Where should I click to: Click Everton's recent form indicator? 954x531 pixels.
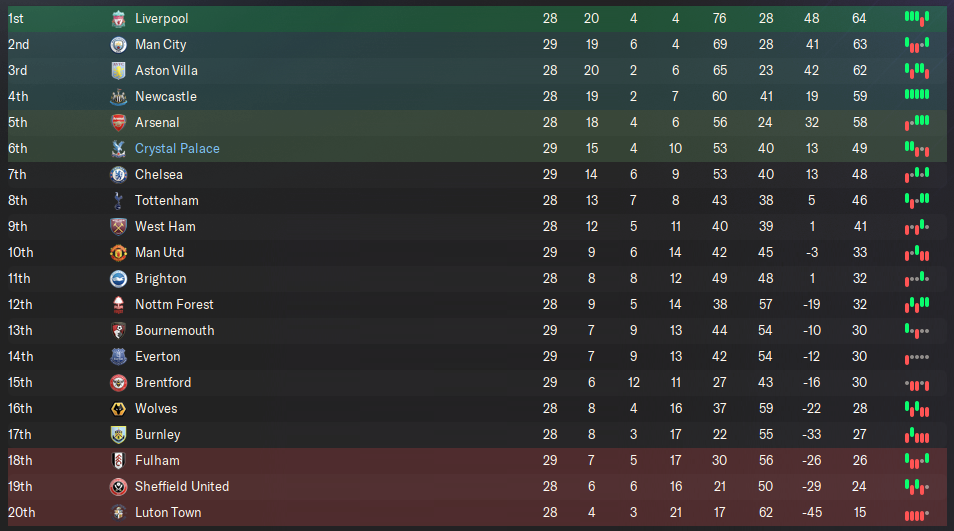click(917, 358)
